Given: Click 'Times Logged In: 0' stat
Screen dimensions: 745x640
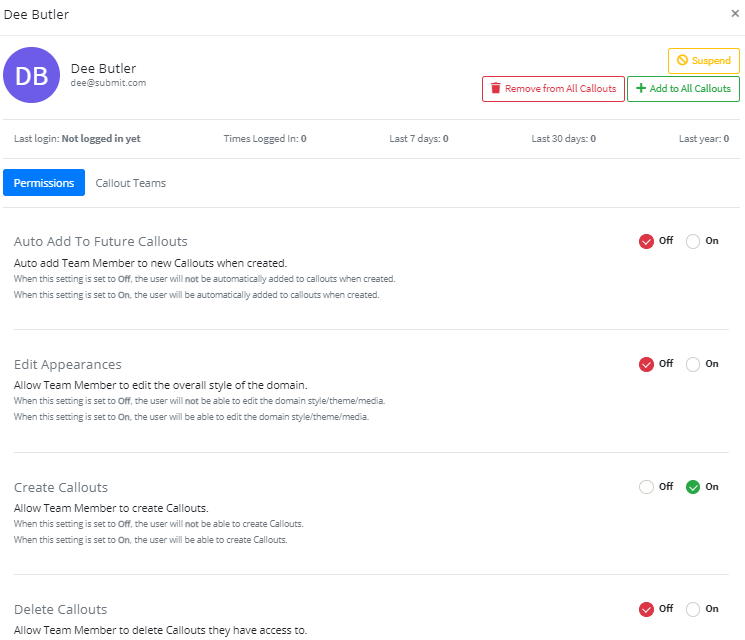Looking at the screenshot, I should pos(265,139).
